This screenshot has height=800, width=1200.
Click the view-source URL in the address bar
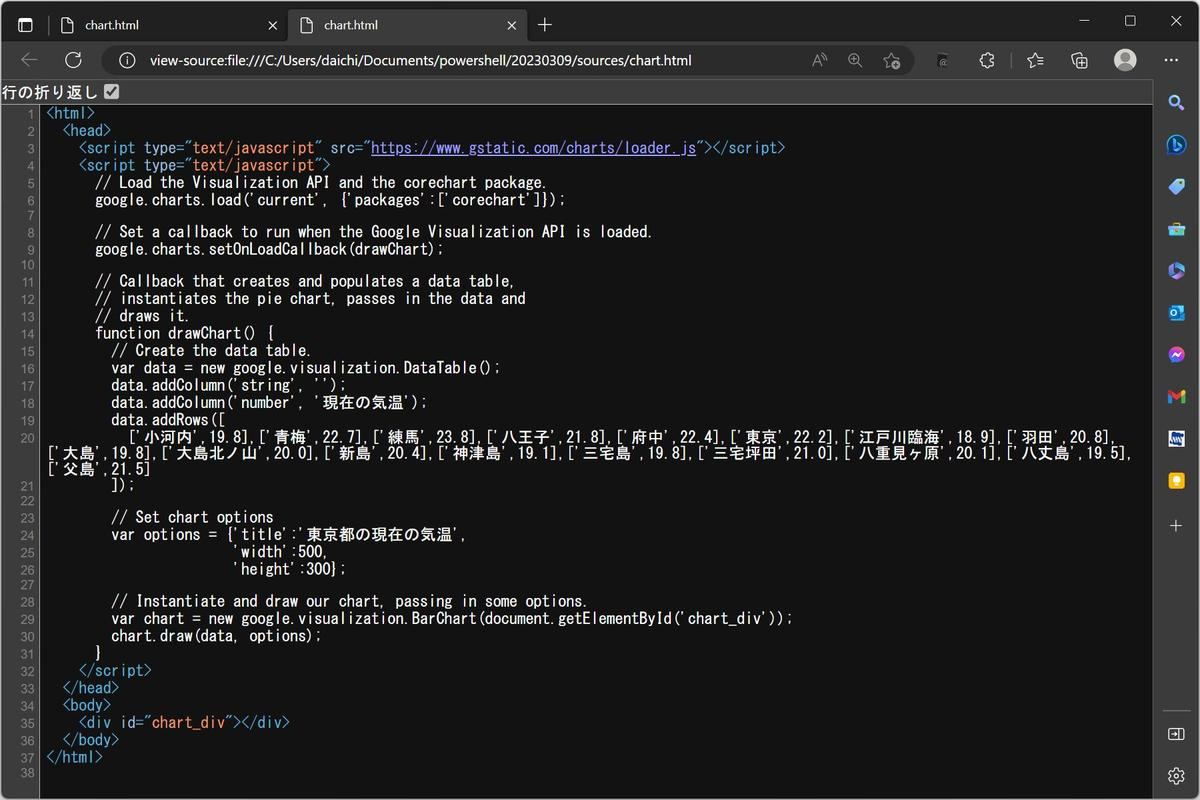421,60
